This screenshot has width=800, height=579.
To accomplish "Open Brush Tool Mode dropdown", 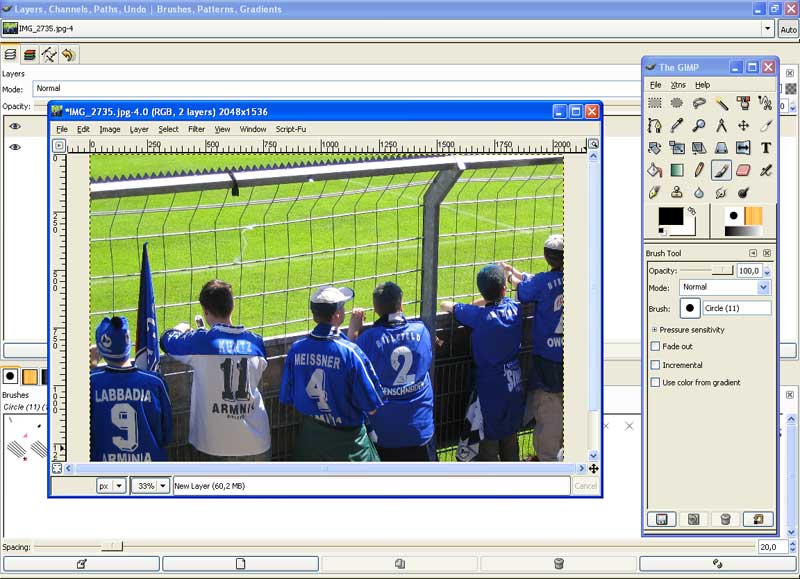I will [725, 287].
